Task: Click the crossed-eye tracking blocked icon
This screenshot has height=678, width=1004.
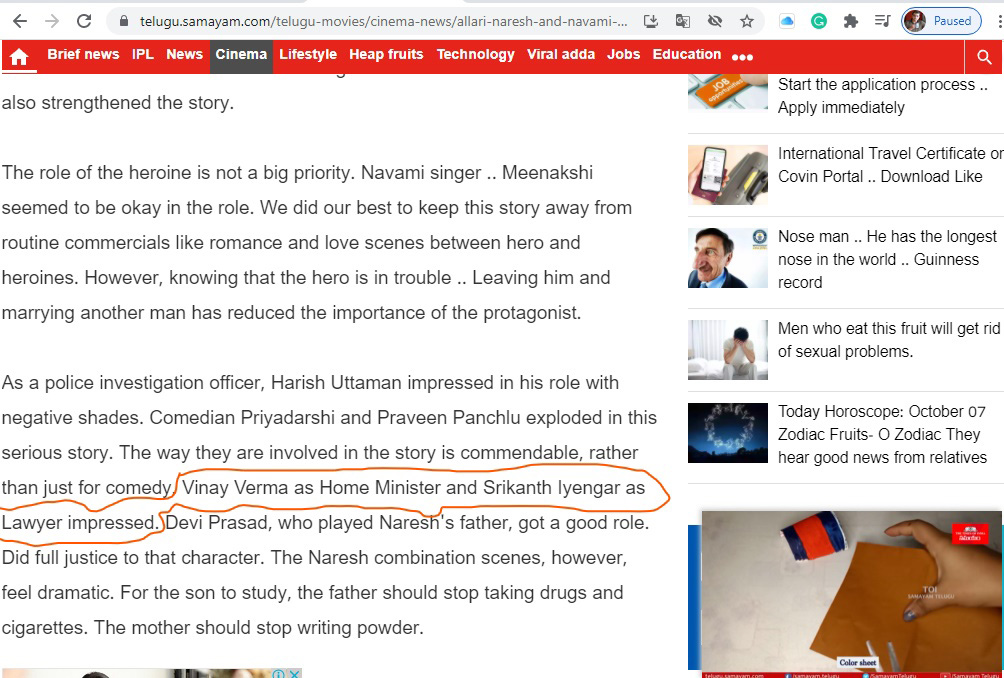Action: (x=714, y=21)
